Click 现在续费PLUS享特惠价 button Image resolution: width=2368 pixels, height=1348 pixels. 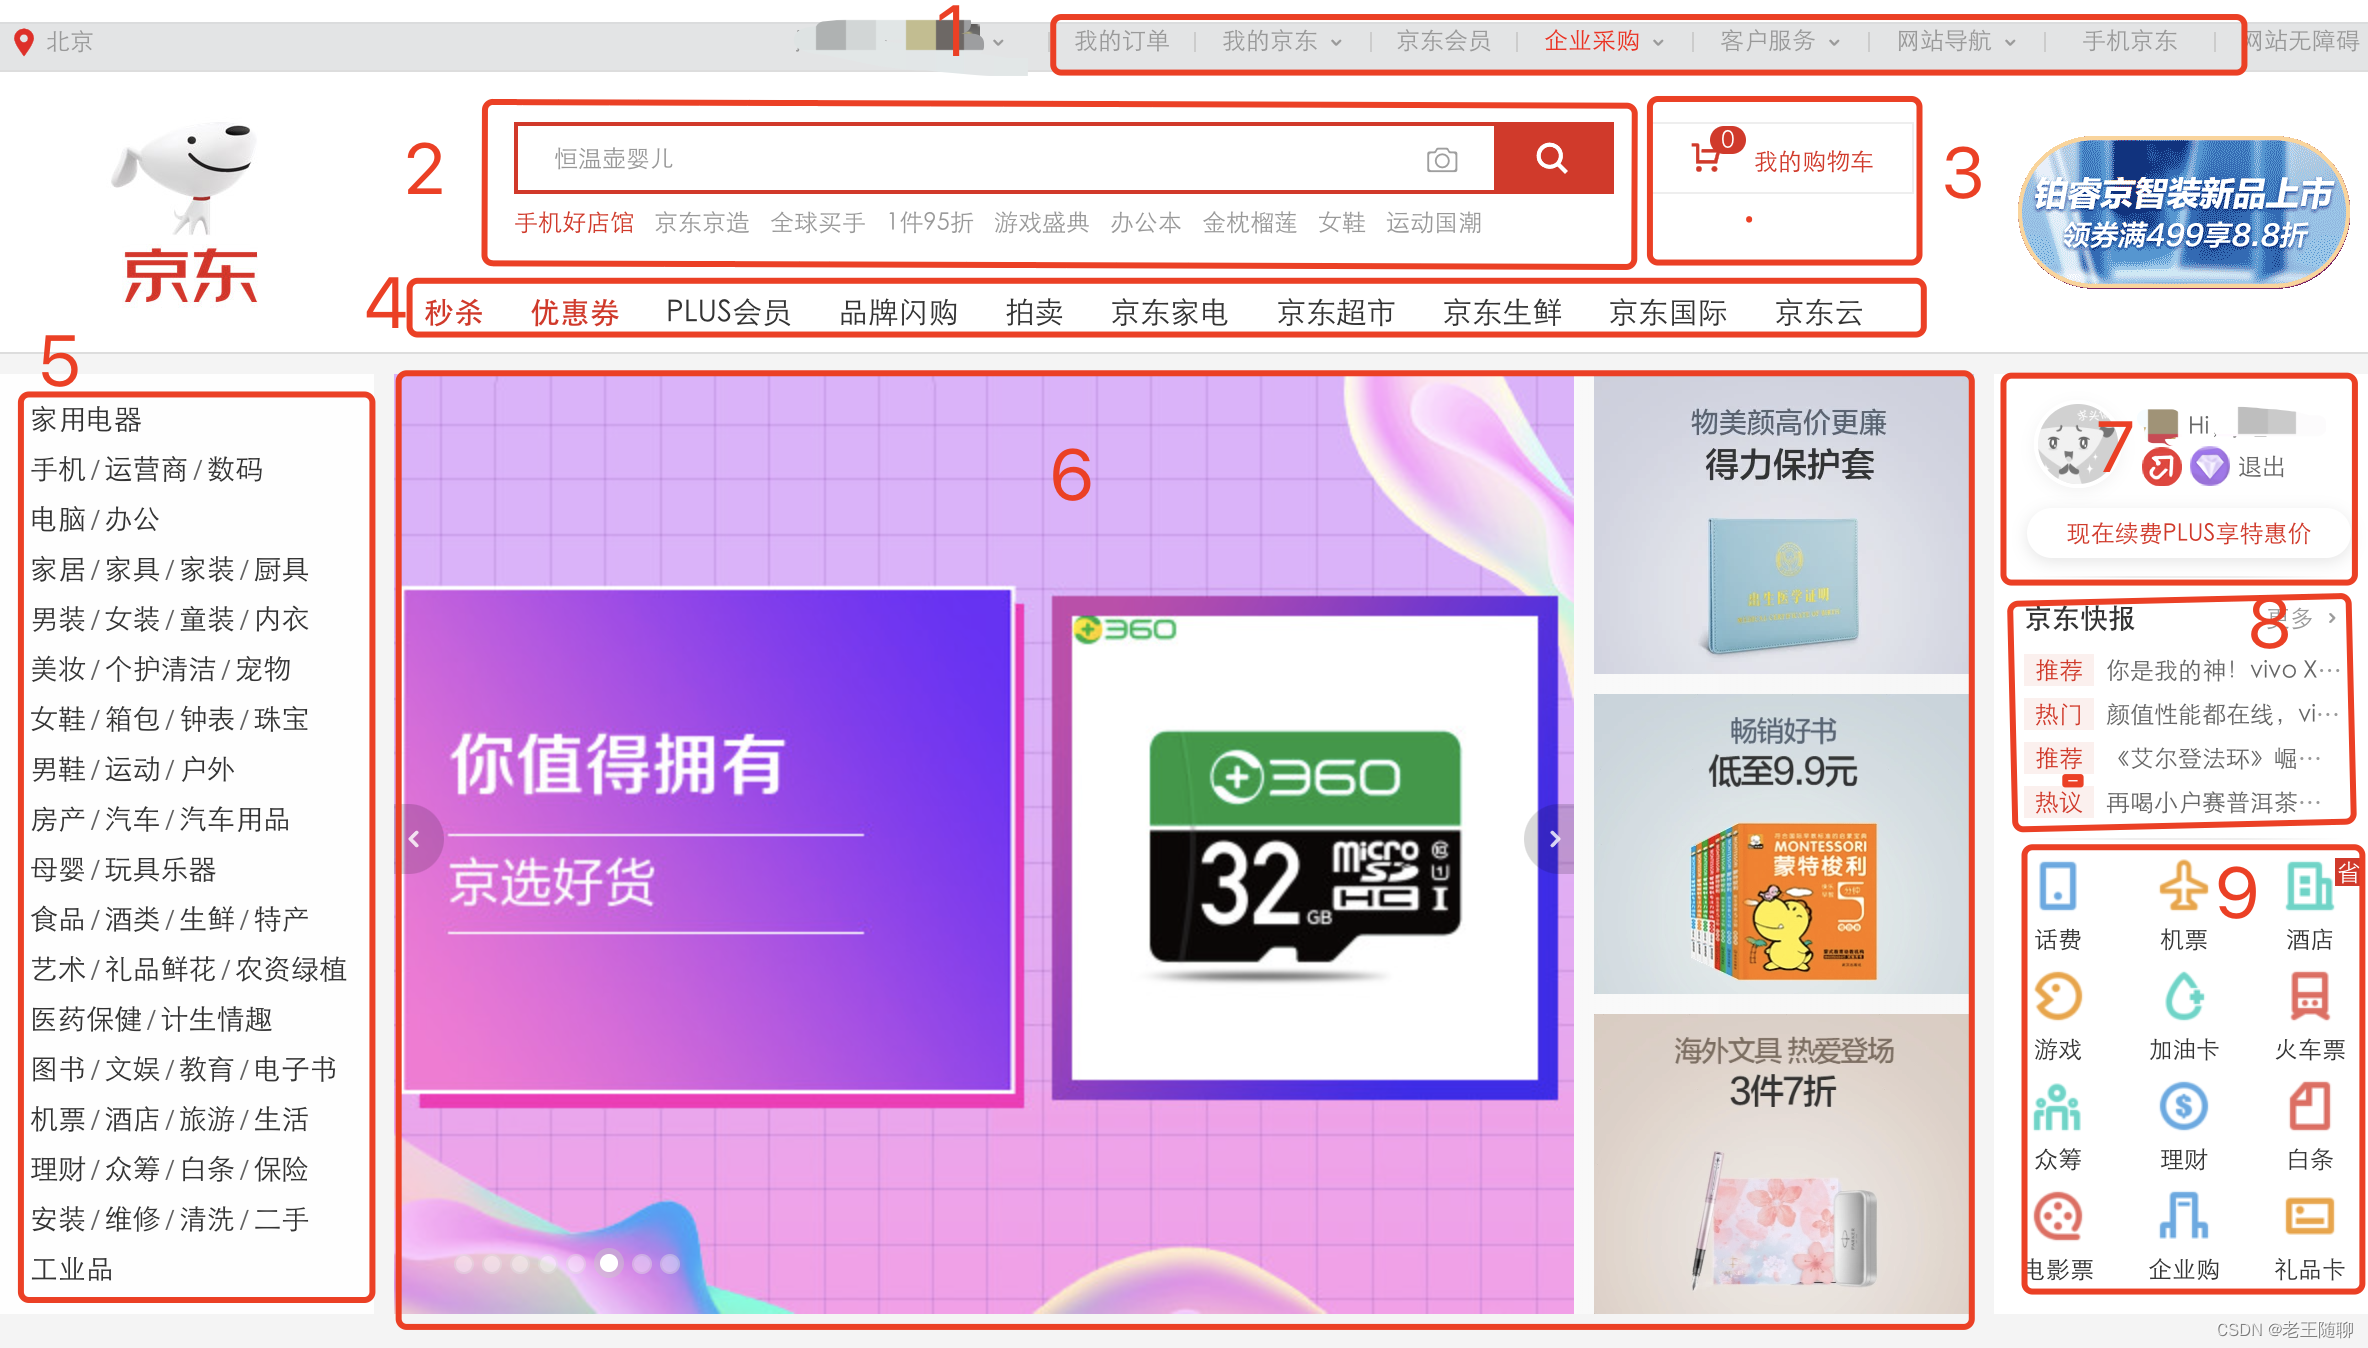tap(2188, 533)
